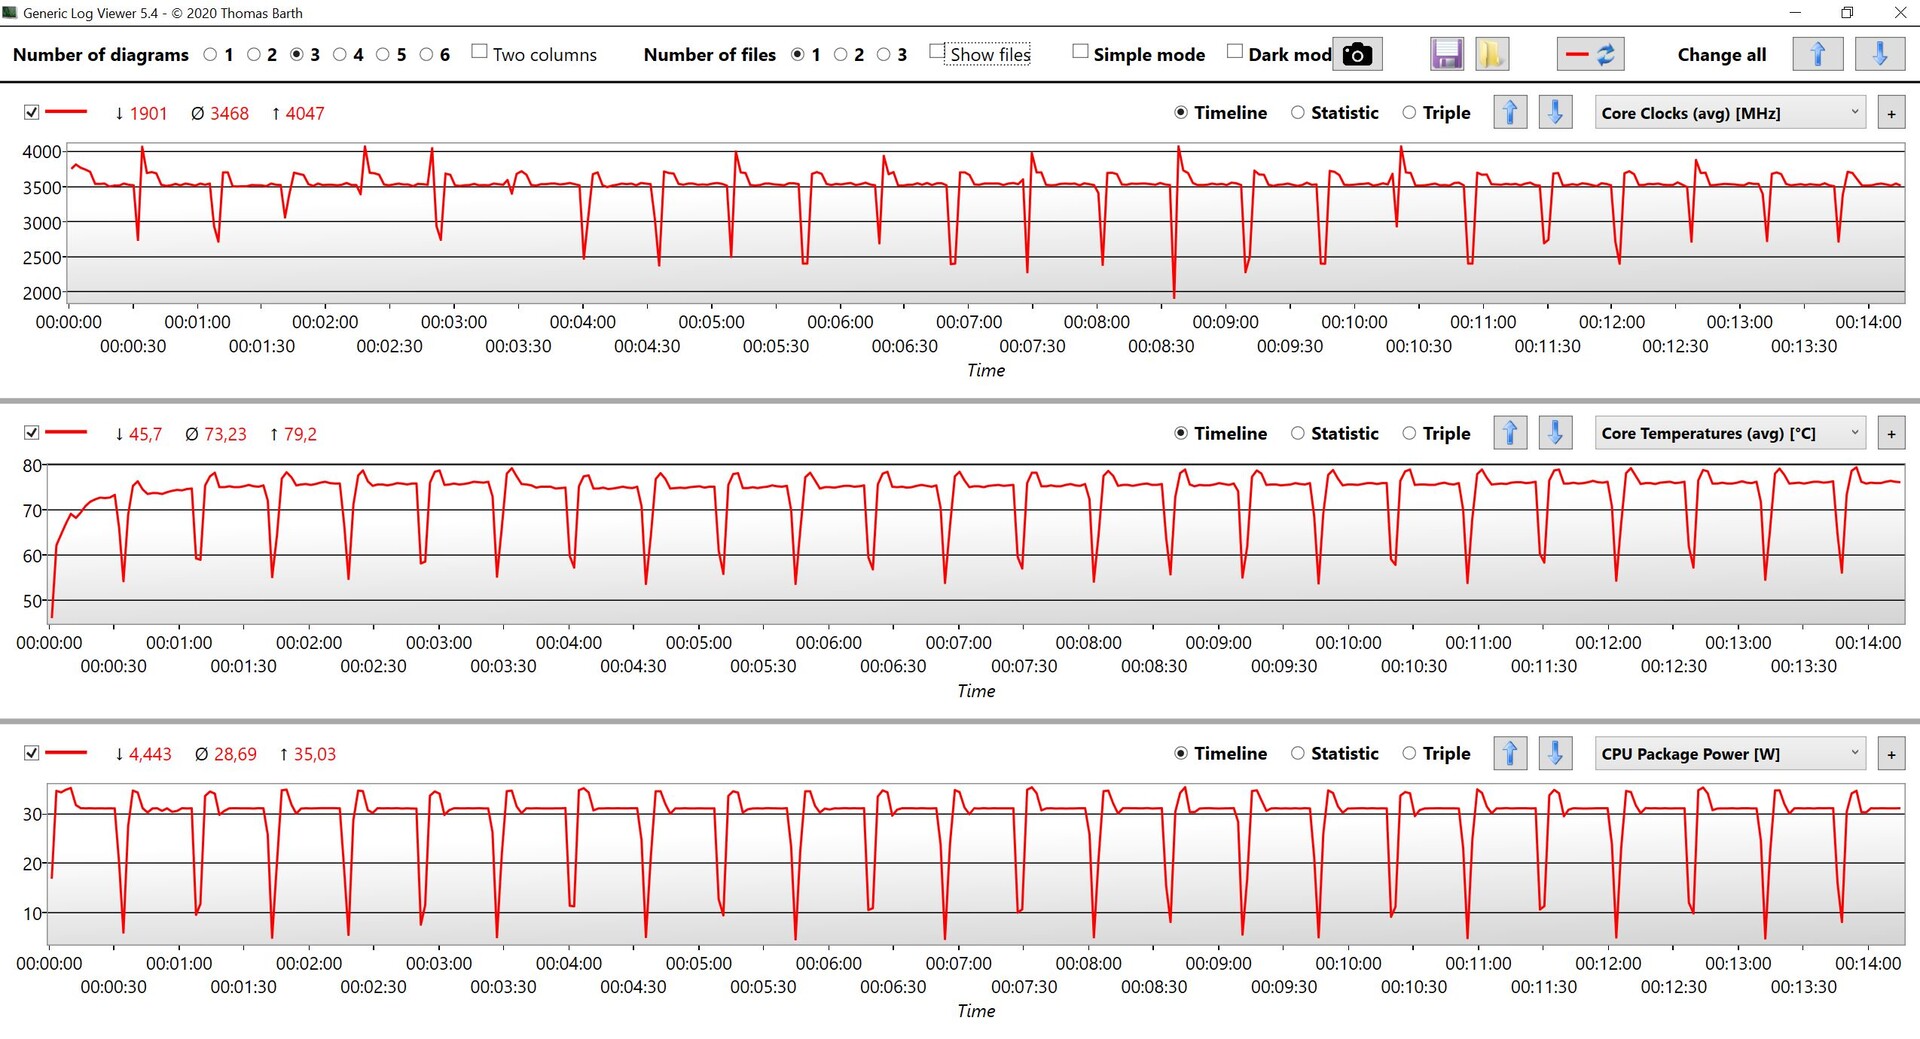Open Core Clocks (avg) [MHz] dropdown
This screenshot has width=1920, height=1039.
1730,113
